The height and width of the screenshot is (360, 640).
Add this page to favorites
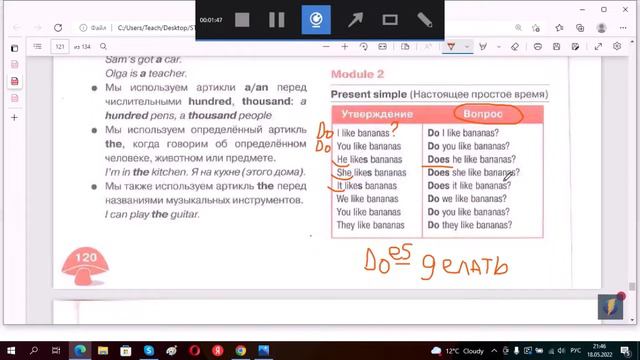(536, 28)
